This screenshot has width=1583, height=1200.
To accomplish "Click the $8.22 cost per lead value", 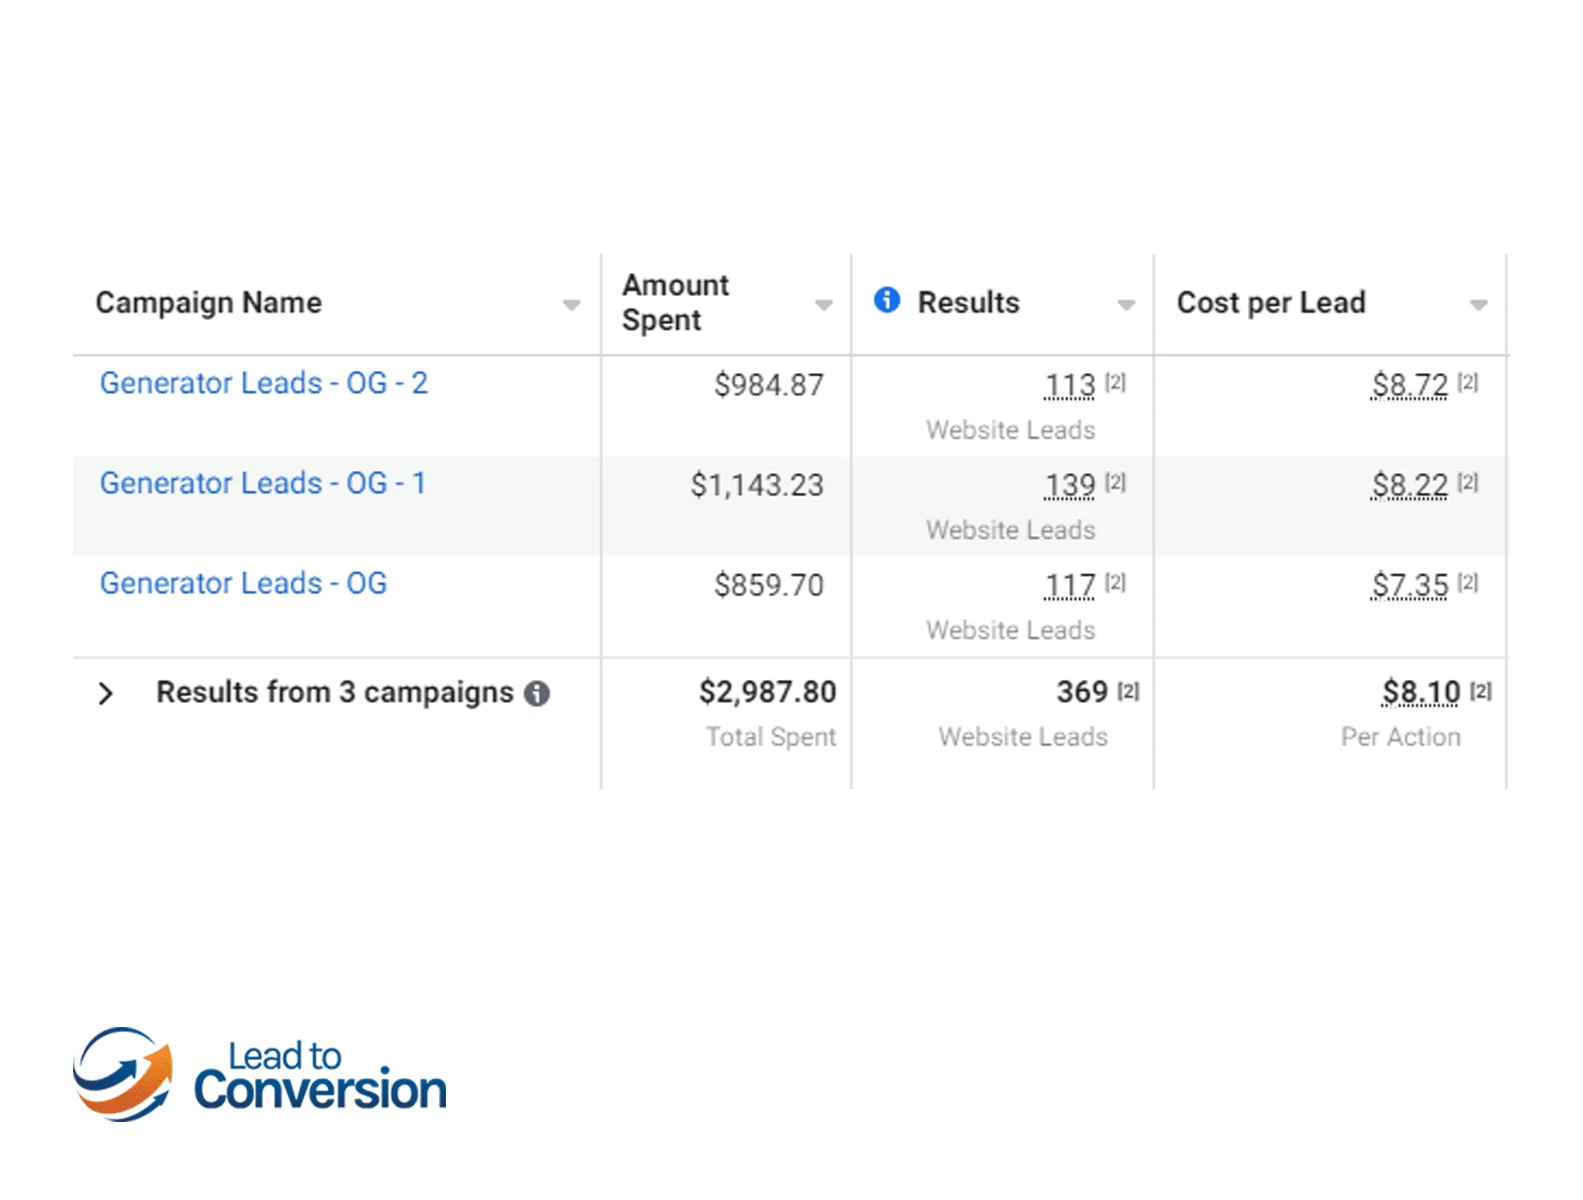I will (1410, 485).
